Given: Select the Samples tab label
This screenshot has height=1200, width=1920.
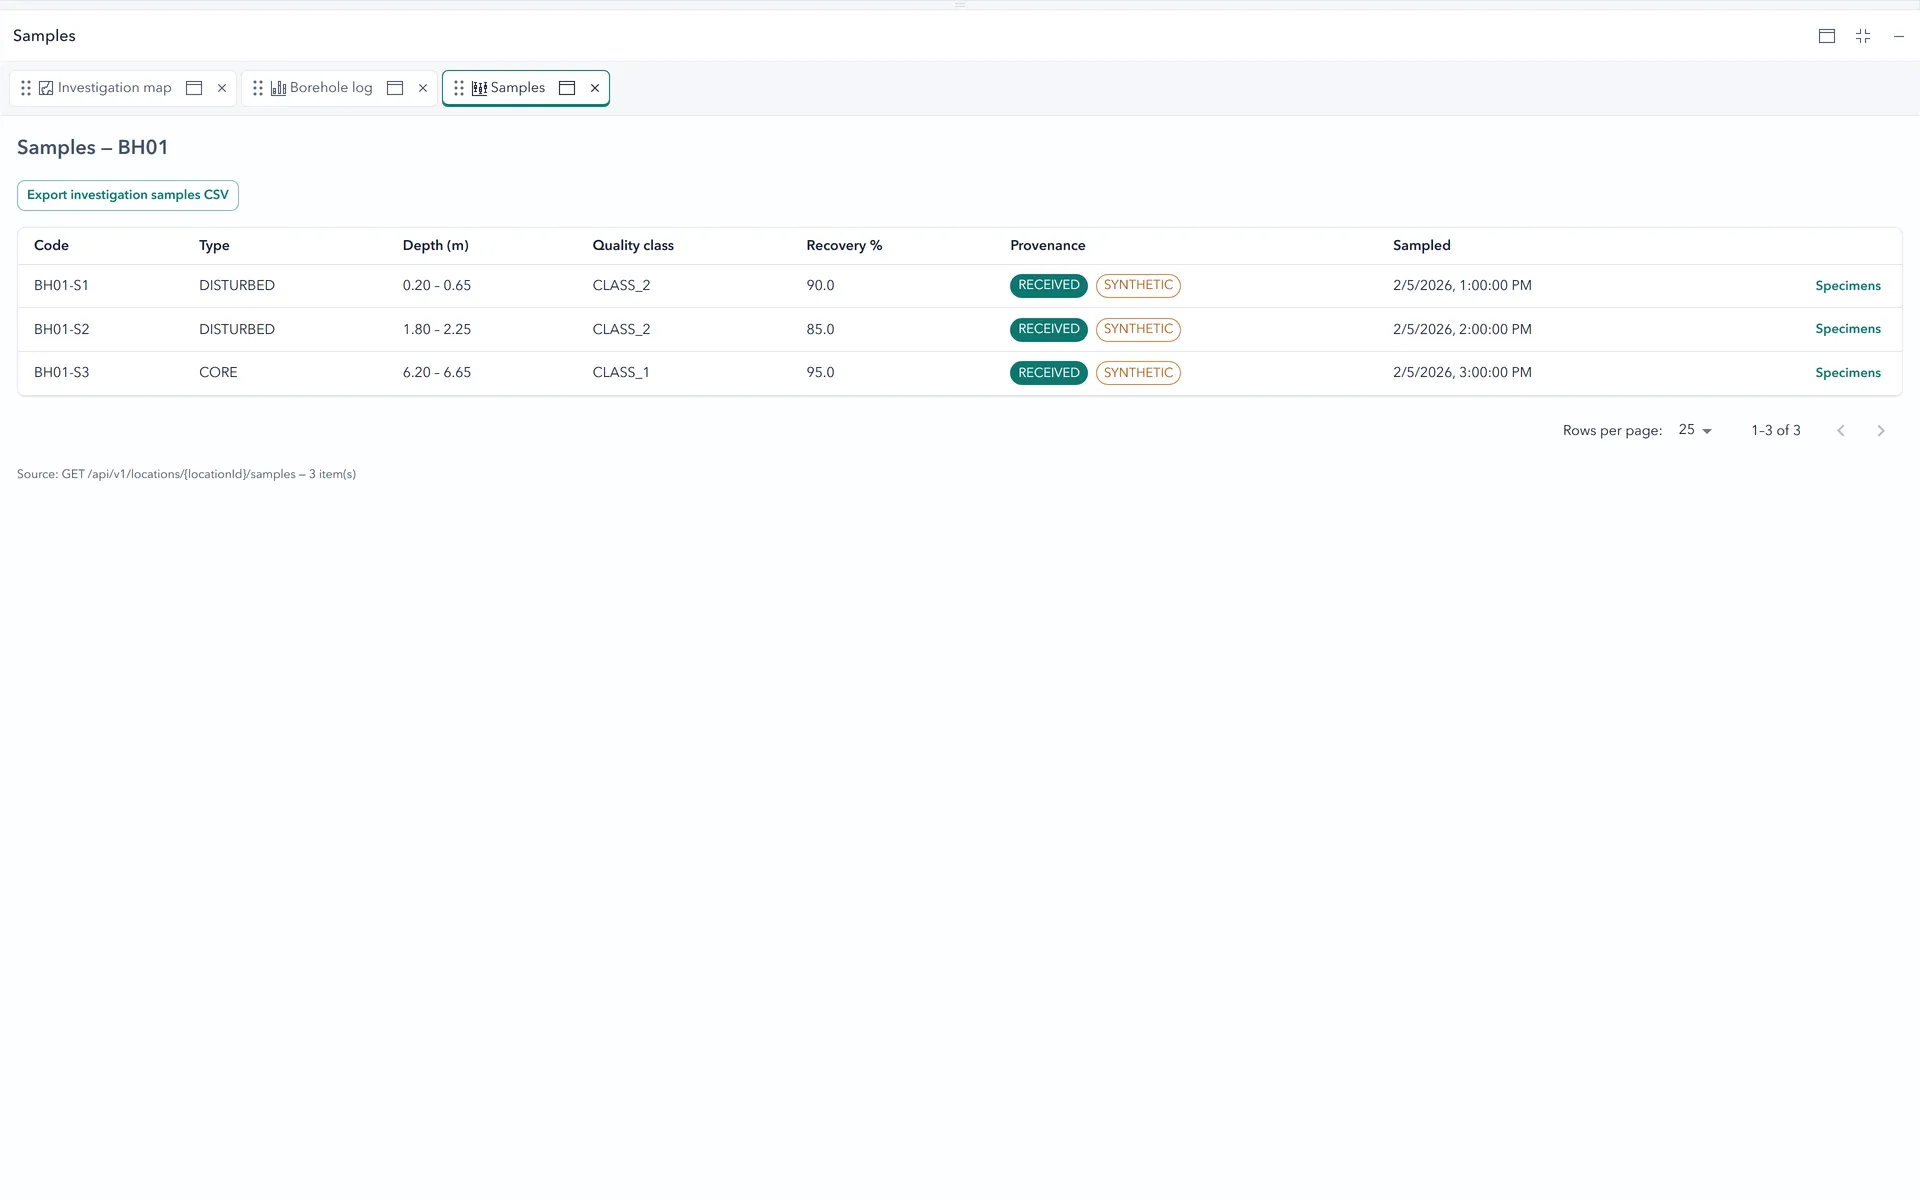Looking at the screenshot, I should pos(518,88).
